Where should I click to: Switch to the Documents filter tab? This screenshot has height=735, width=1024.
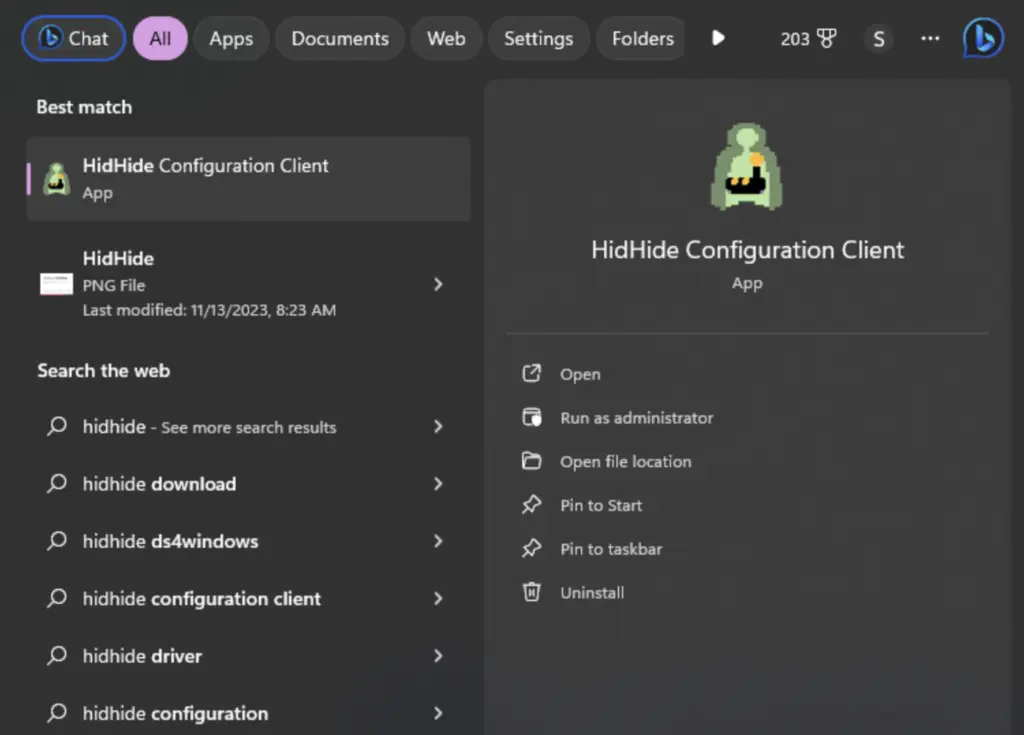pyautogui.click(x=340, y=39)
